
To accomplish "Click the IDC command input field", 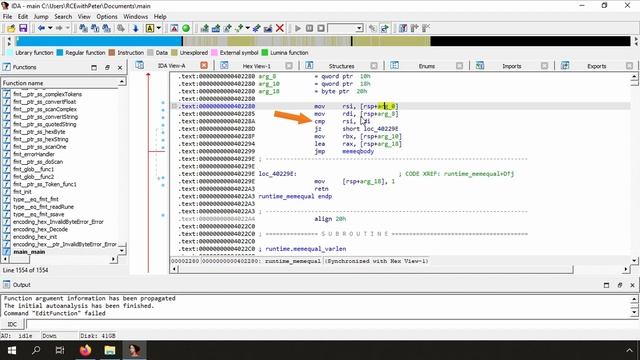I will 332,324.
